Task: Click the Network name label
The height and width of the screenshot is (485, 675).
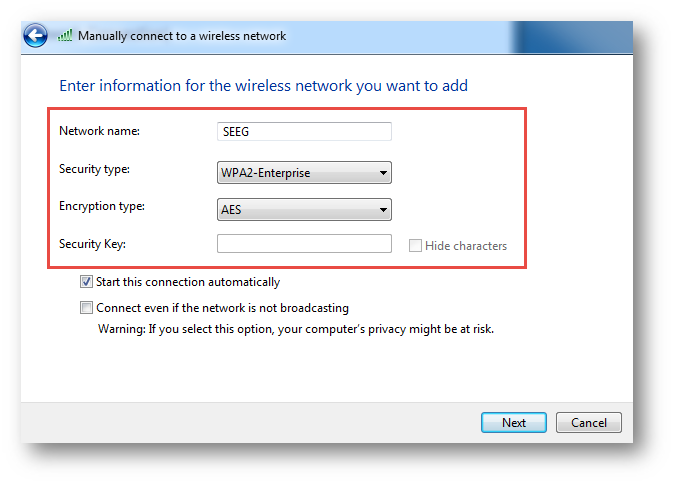Action: [x=99, y=131]
